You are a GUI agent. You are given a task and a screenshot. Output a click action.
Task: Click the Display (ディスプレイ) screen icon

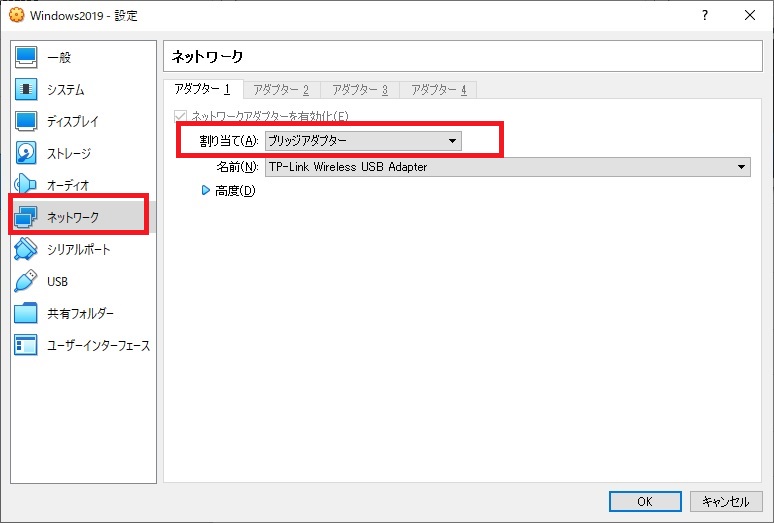(26, 121)
